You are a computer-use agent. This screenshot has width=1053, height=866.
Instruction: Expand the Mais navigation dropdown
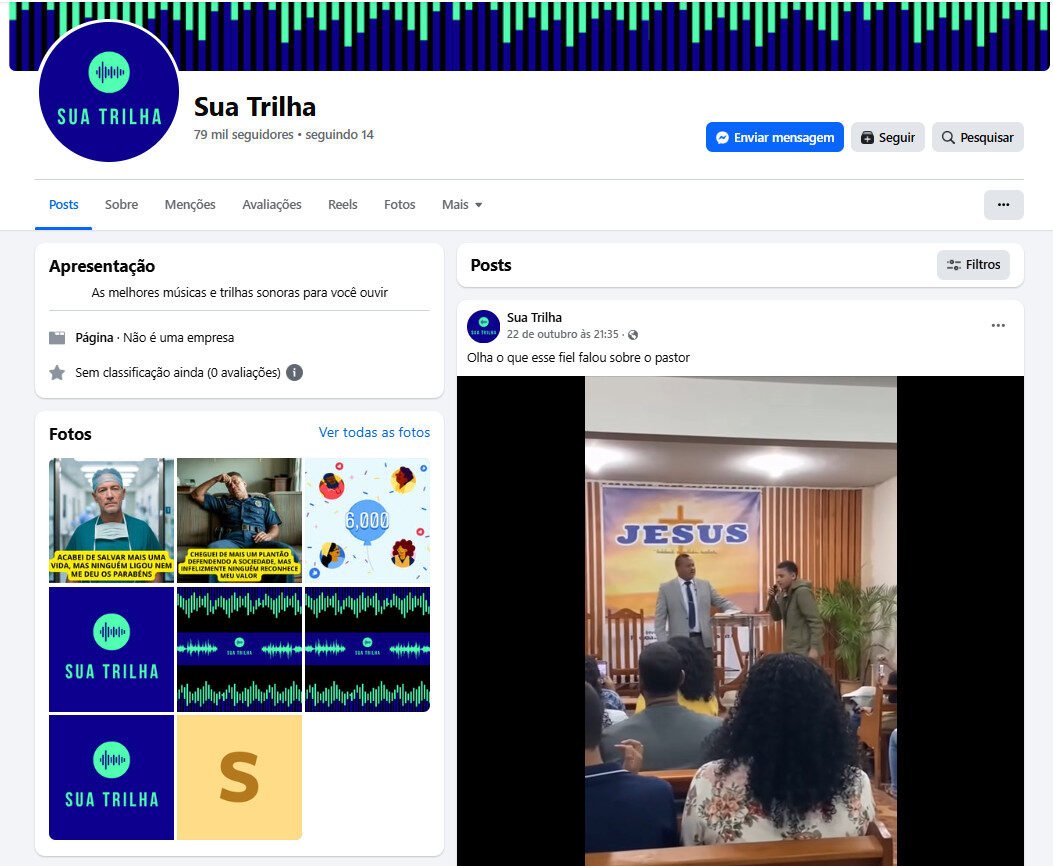461,204
